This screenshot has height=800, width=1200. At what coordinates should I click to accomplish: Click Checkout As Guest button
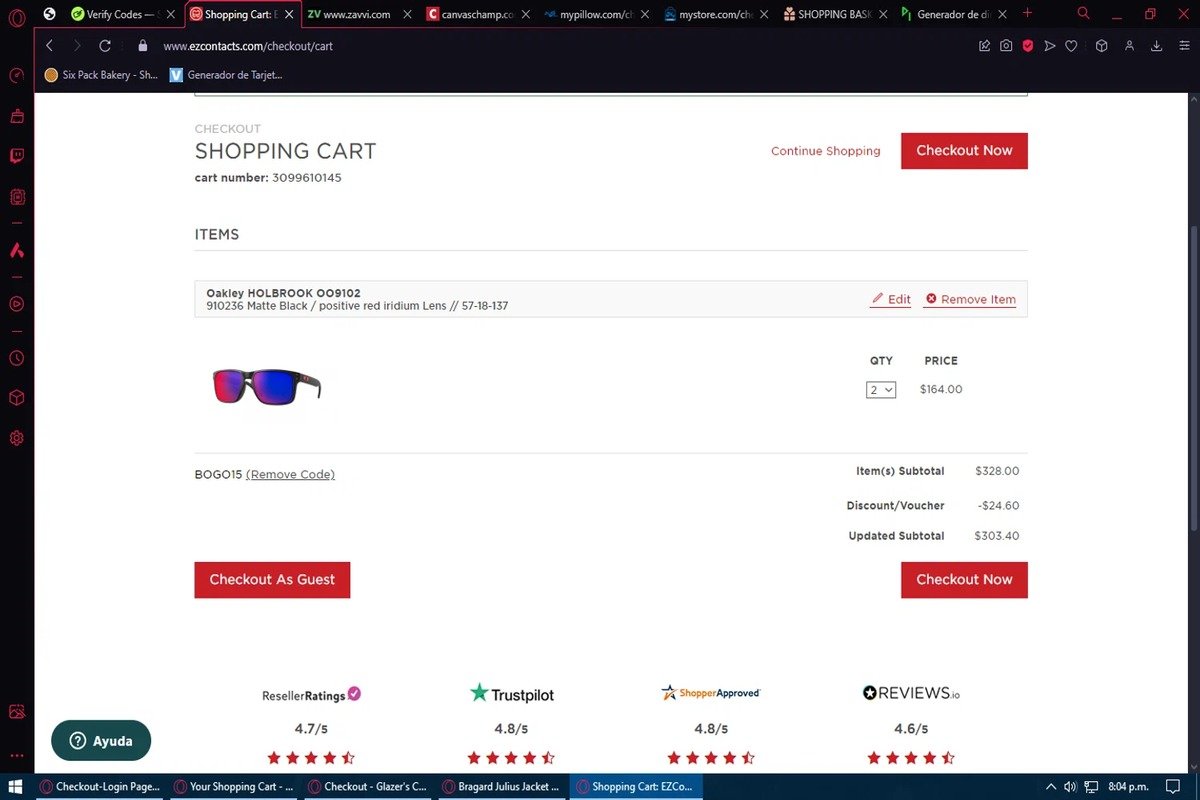click(272, 580)
